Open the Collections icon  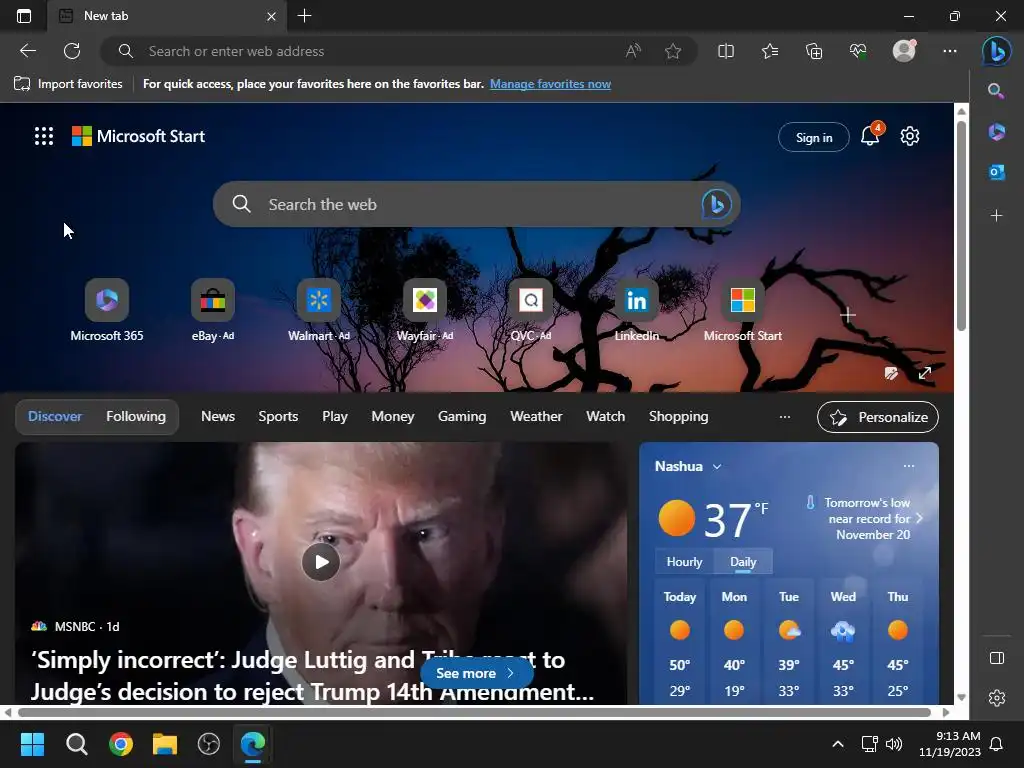[814, 51]
